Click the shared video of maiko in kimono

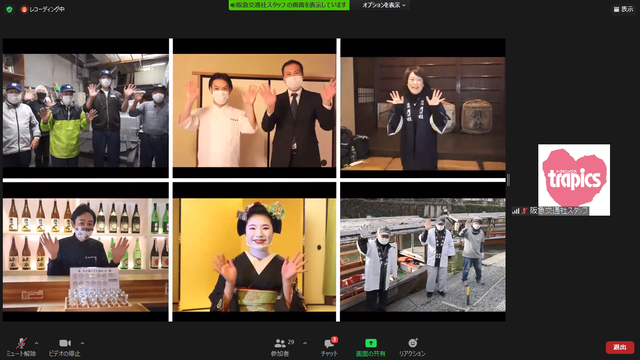pos(254,255)
